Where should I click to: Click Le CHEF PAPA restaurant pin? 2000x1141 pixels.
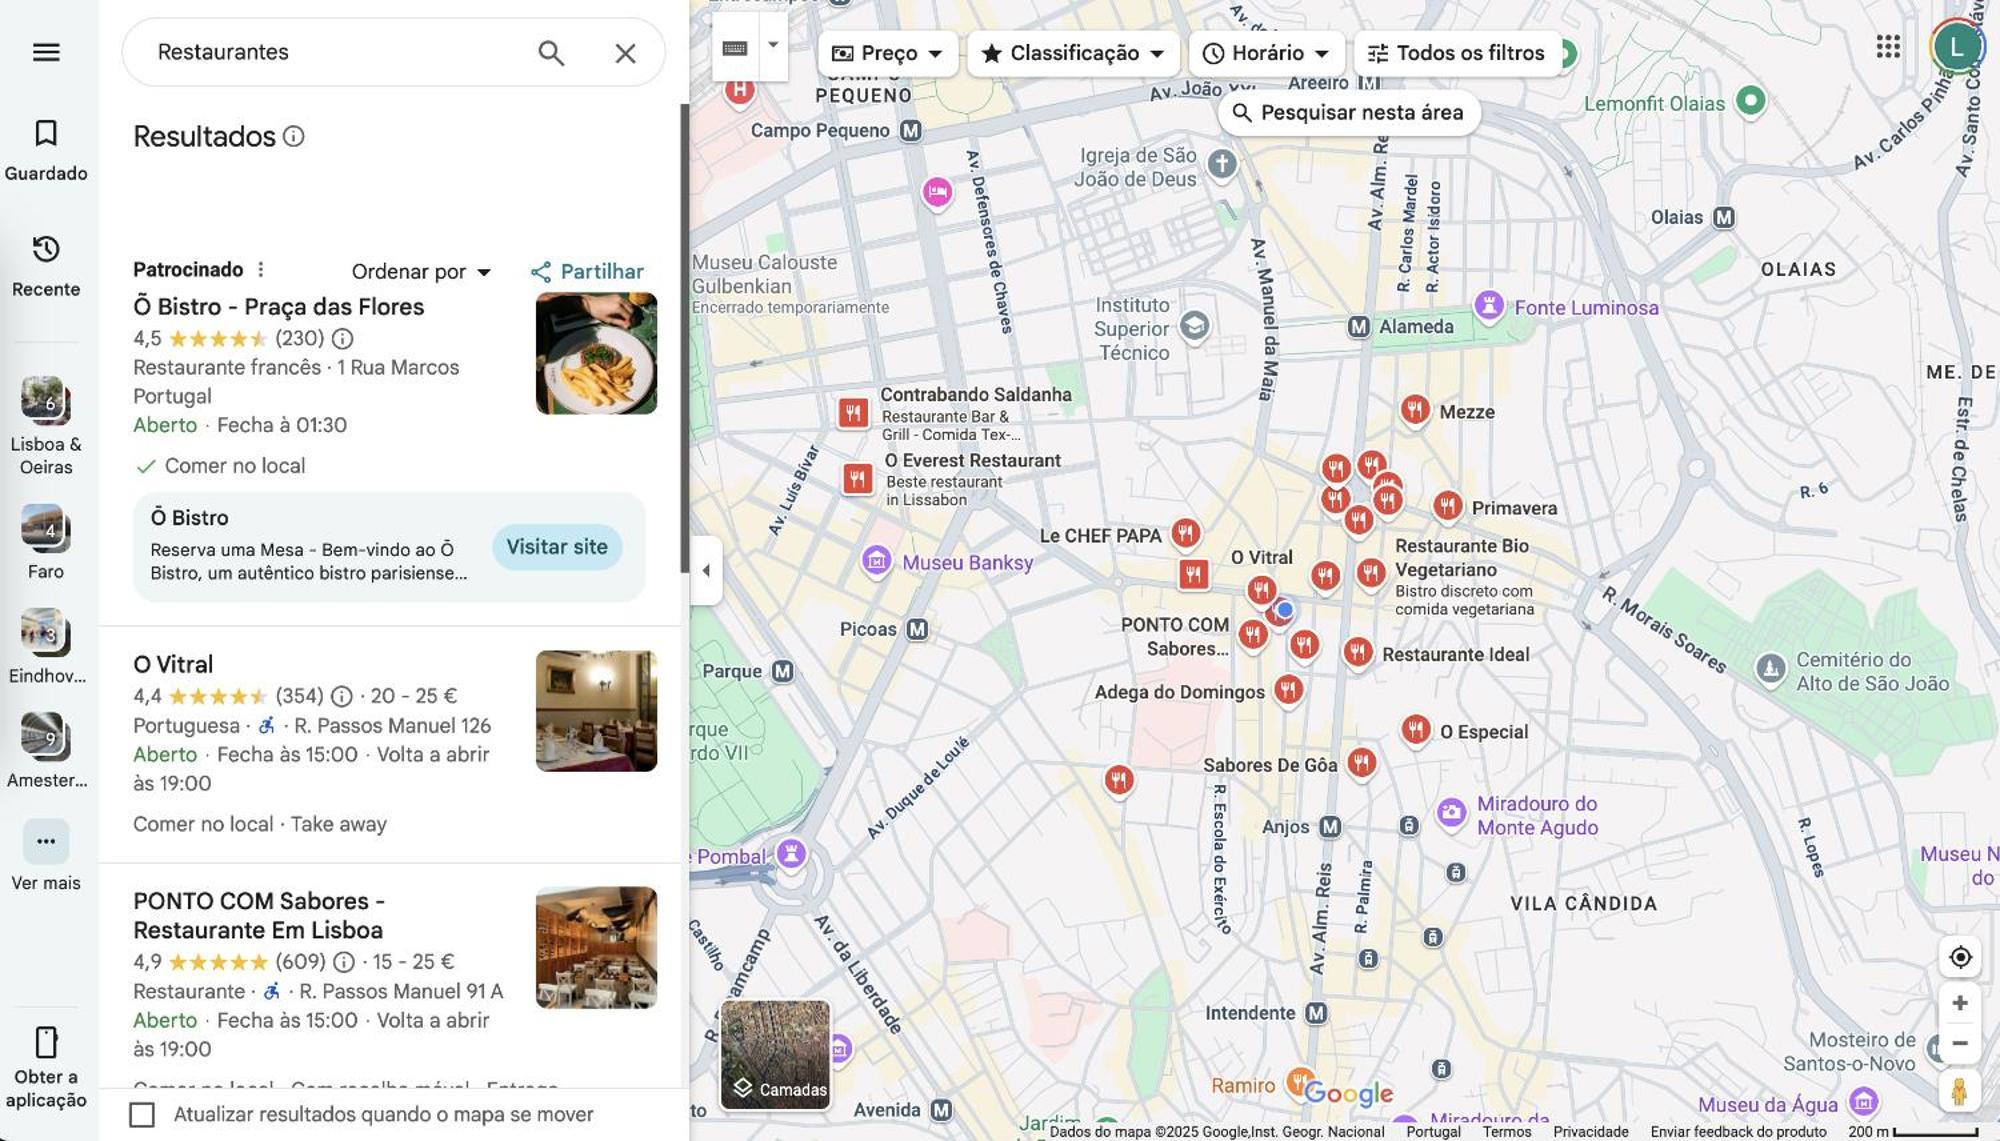[1186, 533]
